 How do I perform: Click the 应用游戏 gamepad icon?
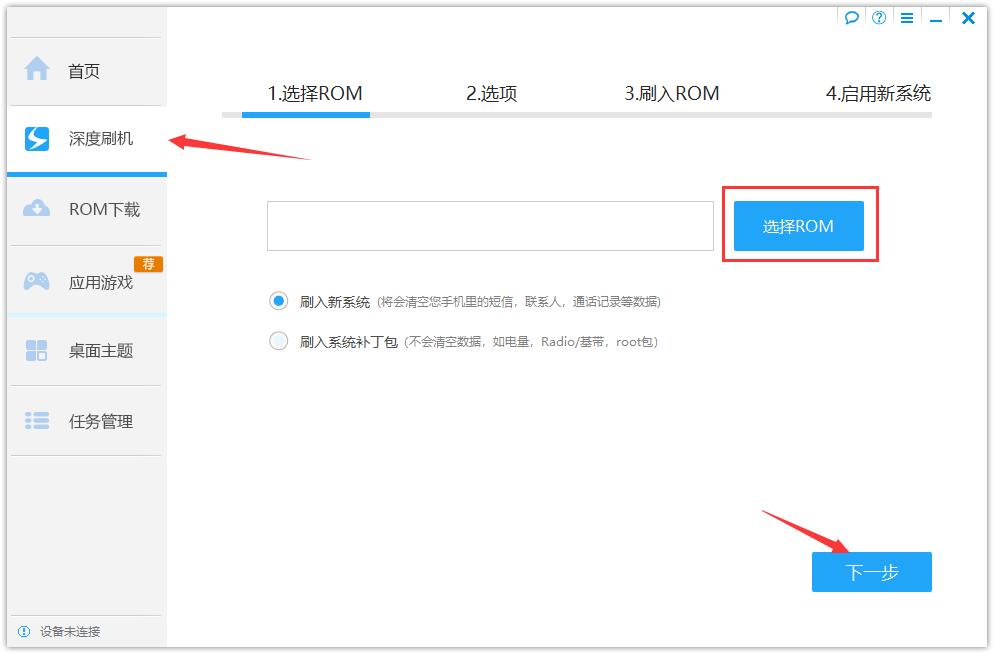pos(35,281)
